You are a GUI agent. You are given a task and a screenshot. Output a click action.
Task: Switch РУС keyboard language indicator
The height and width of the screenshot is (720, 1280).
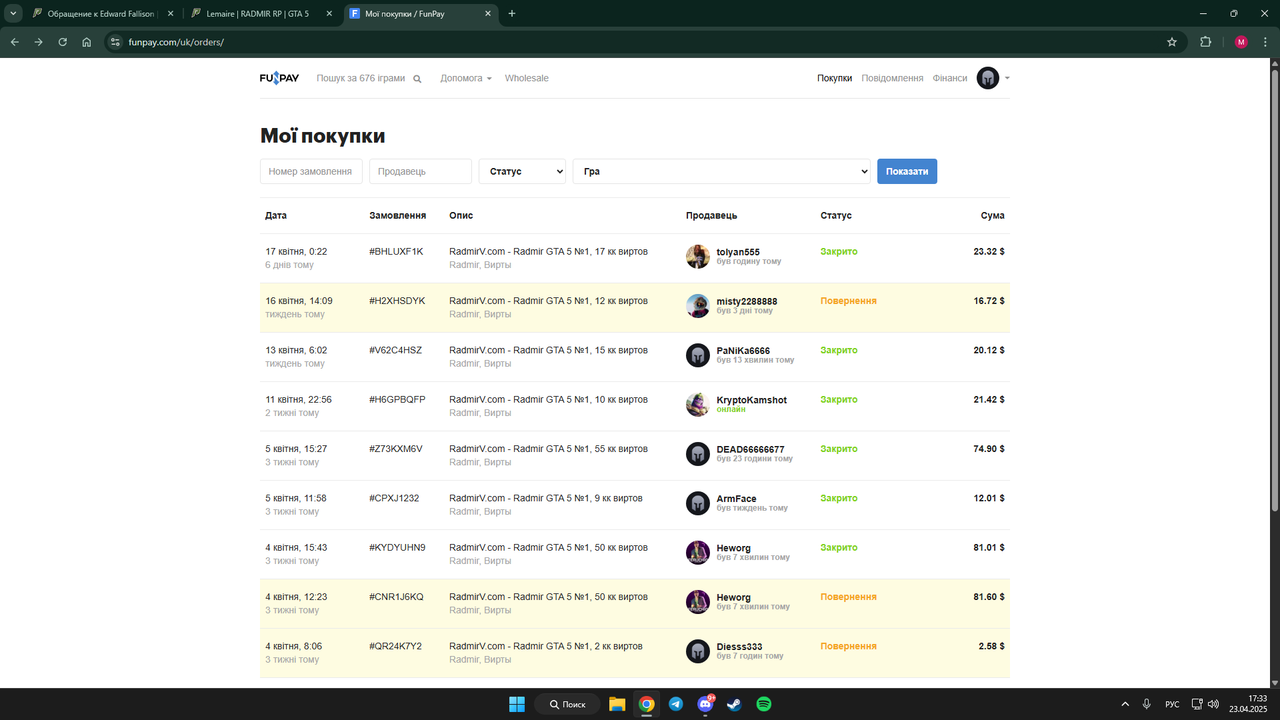[1172, 704]
